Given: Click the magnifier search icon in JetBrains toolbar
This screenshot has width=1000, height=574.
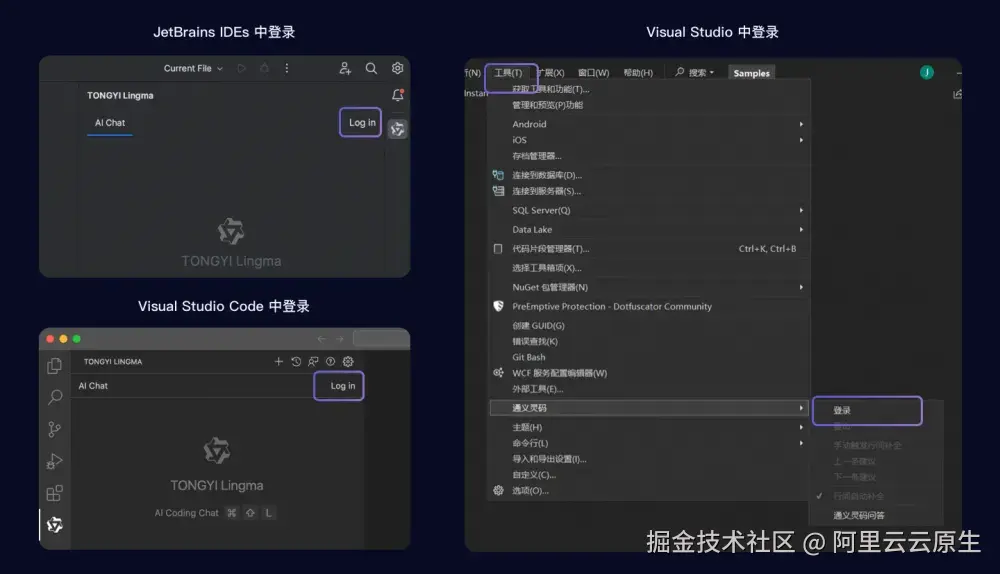Looking at the screenshot, I should pyautogui.click(x=371, y=68).
